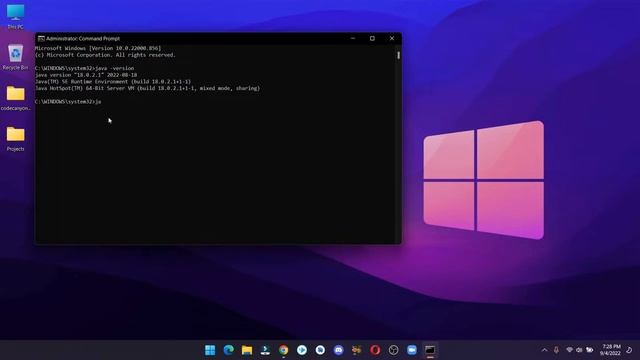Open the round white taskbar app left of Discord
The image size is (640, 360).
click(320, 350)
